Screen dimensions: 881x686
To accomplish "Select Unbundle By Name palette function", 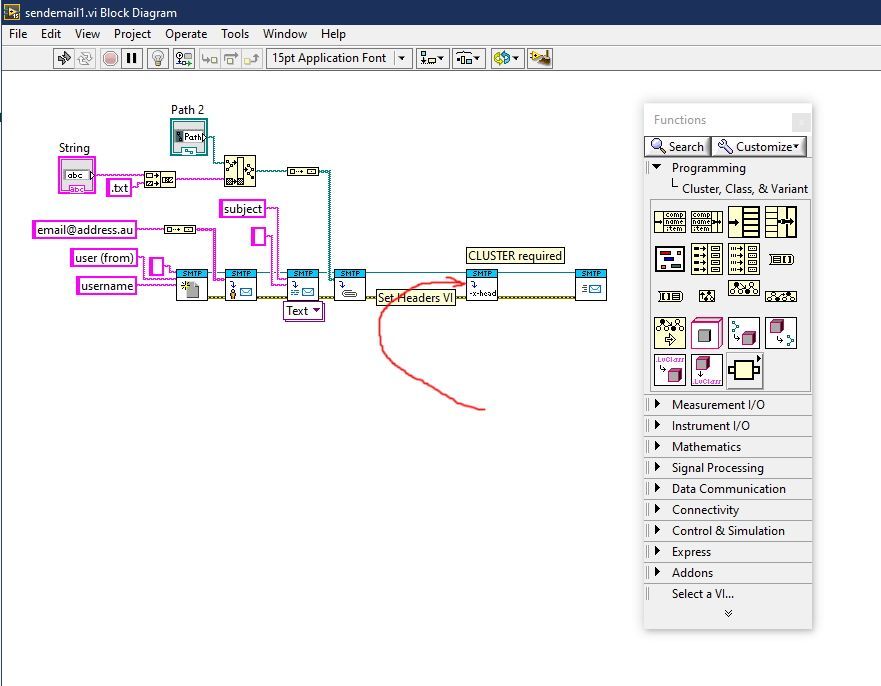I will 670,222.
